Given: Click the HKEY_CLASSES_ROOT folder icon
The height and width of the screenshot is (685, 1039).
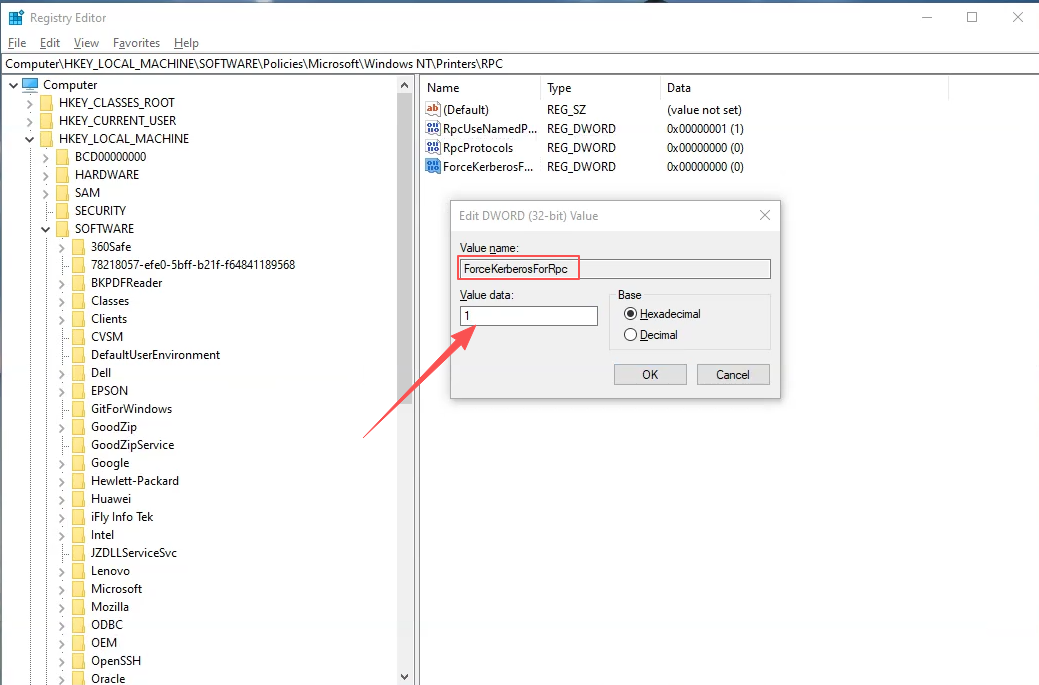Looking at the screenshot, I should [x=46, y=103].
